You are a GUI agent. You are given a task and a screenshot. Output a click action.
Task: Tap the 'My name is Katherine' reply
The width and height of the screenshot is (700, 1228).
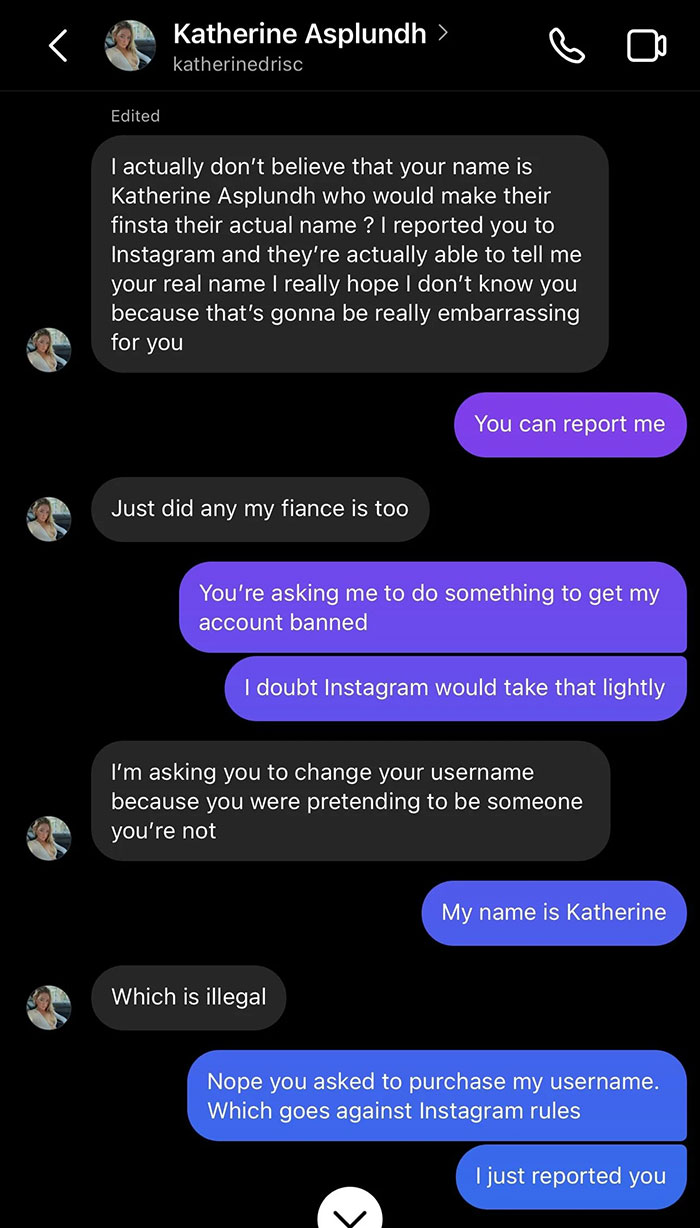click(553, 912)
